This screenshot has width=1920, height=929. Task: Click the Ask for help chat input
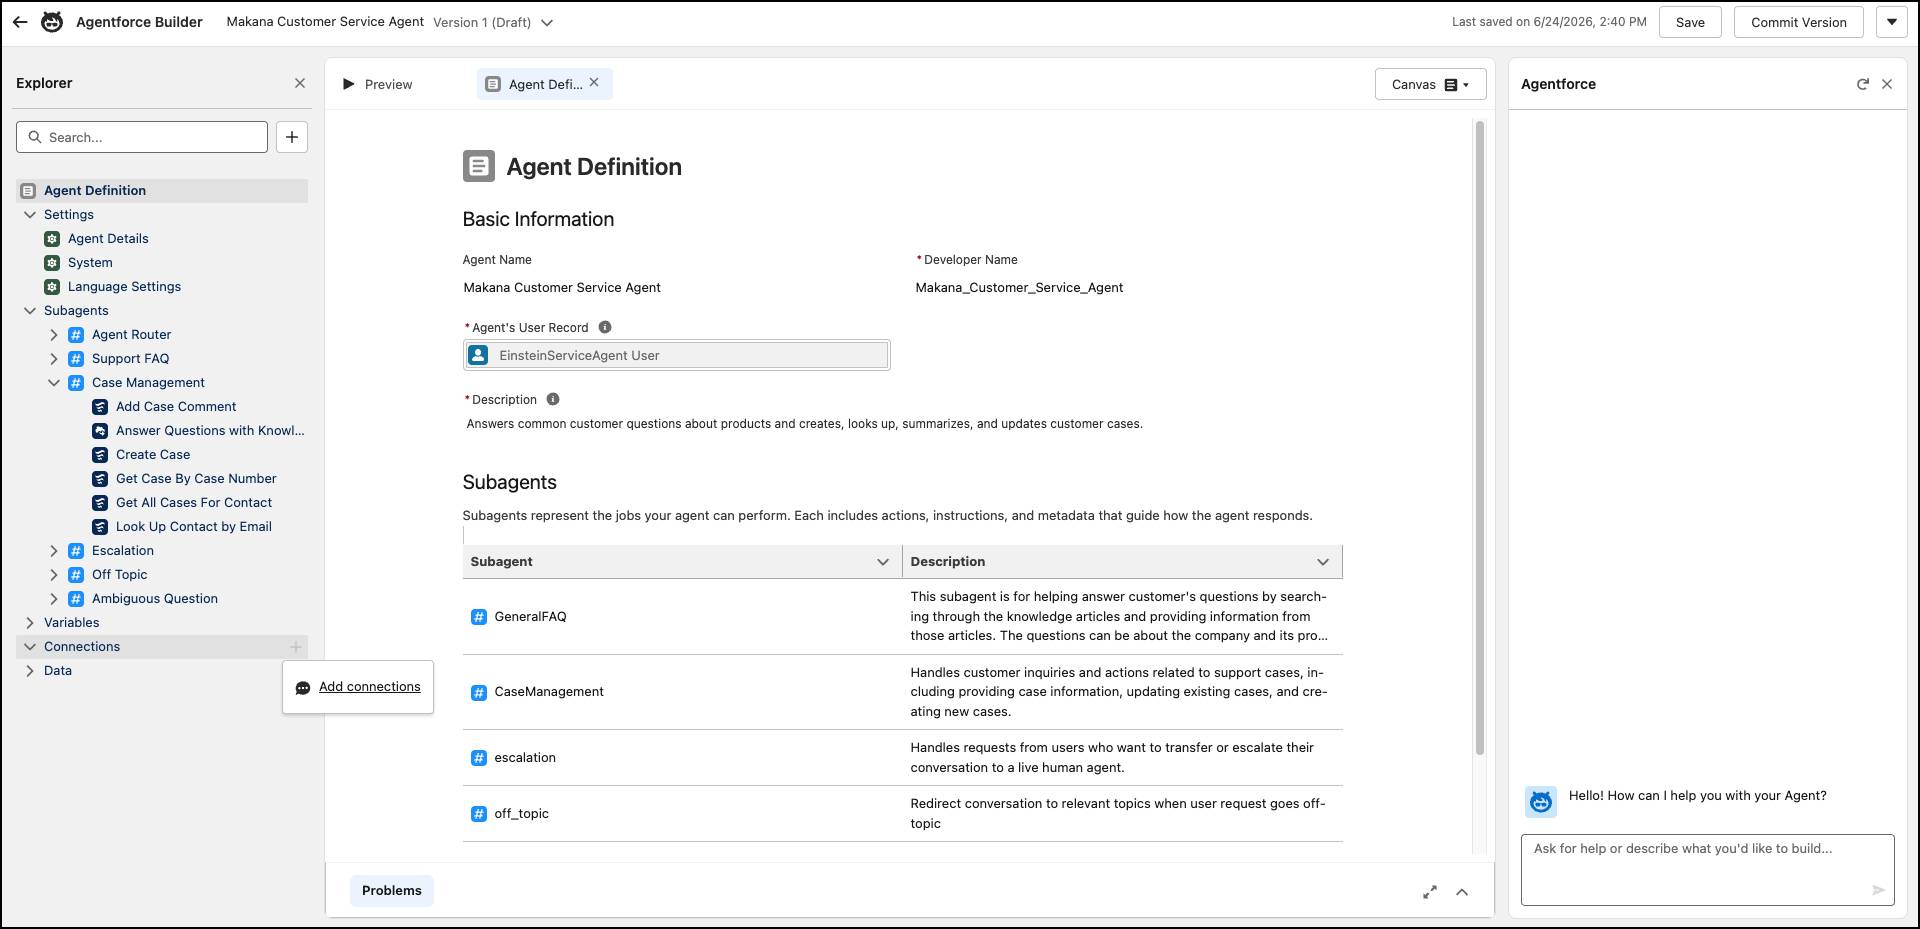[x=1707, y=870]
